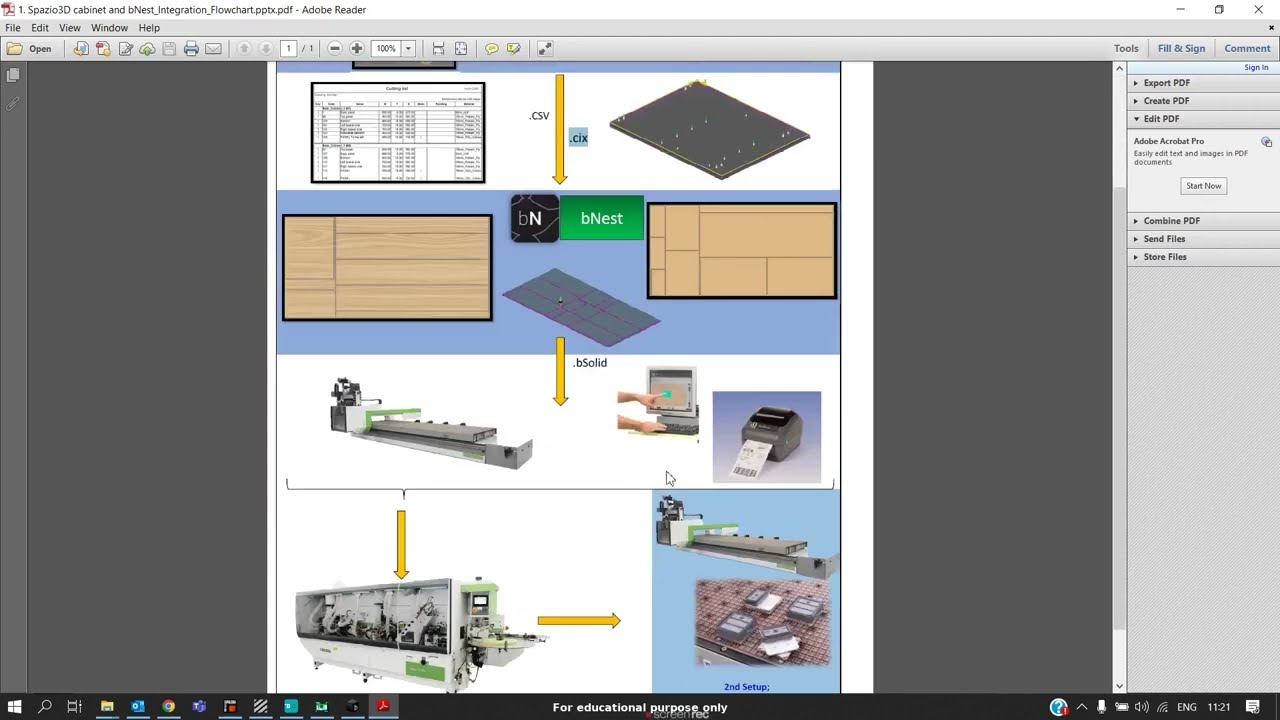Click the fit one full page icon

click(x=461, y=48)
